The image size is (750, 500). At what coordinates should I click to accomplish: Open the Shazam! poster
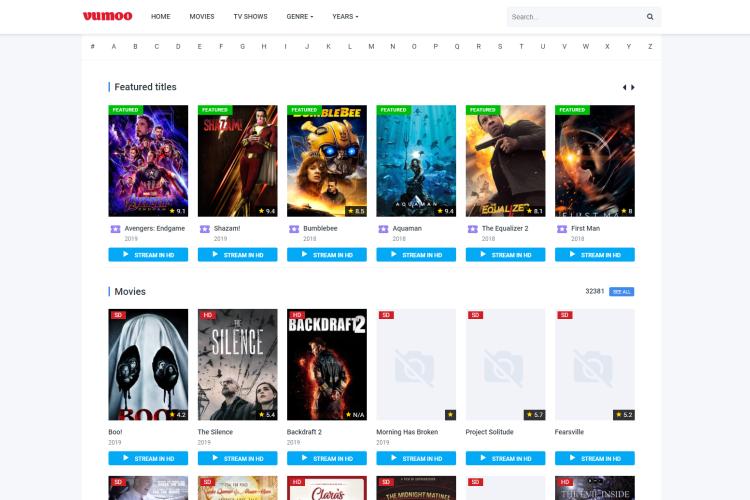point(238,161)
